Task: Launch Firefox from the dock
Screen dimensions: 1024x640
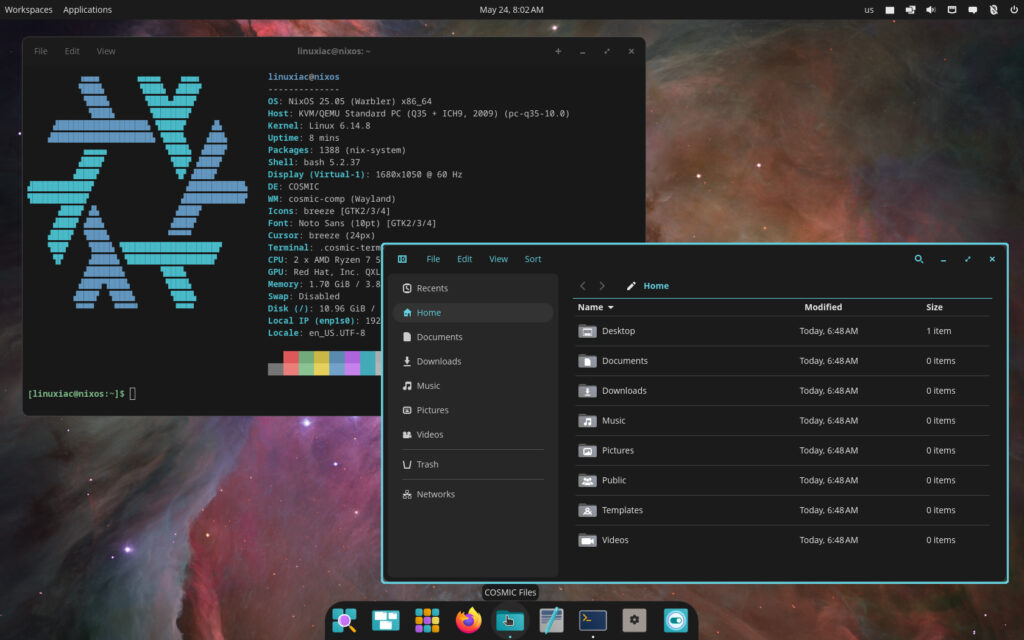Action: [x=468, y=620]
